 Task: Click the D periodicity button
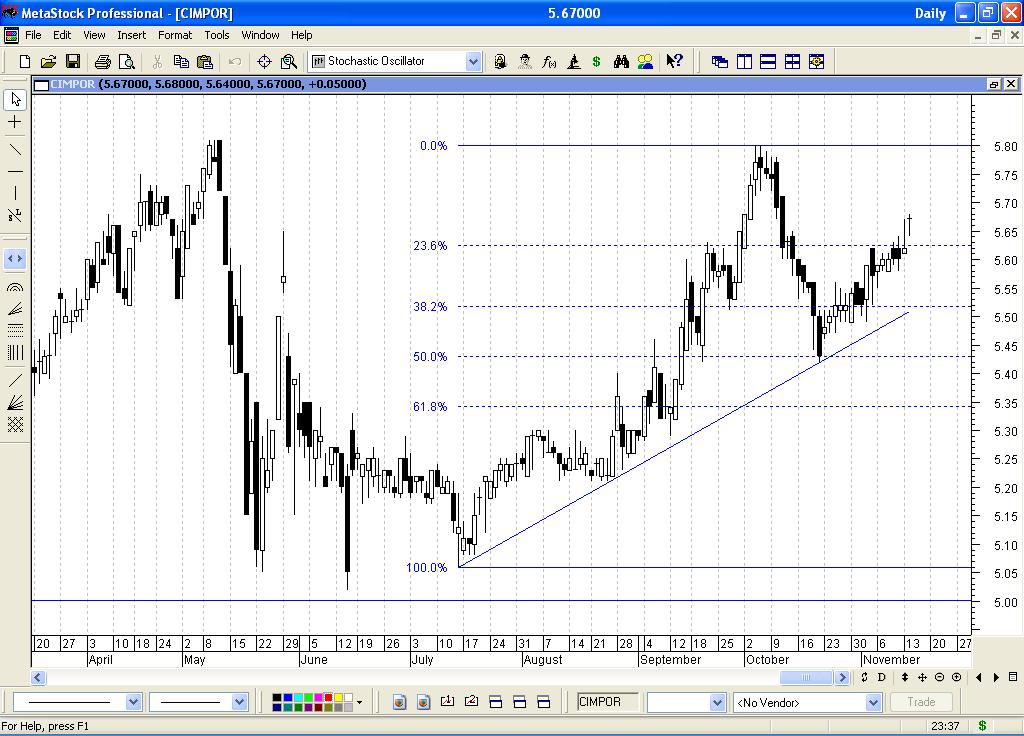tap(882, 677)
